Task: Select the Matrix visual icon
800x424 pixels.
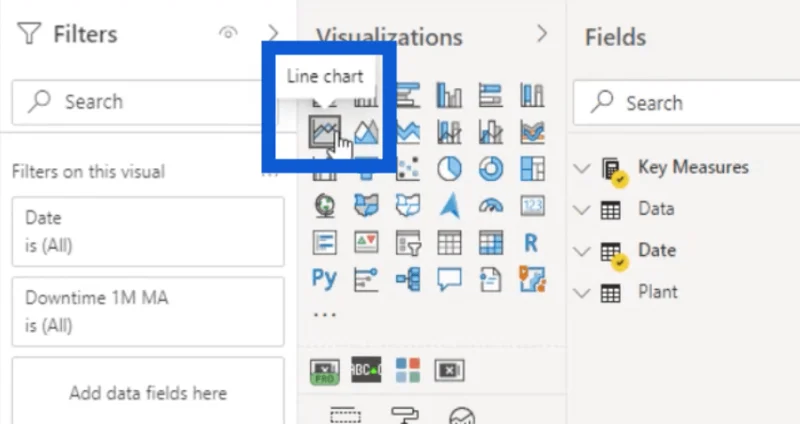Action: click(x=490, y=242)
